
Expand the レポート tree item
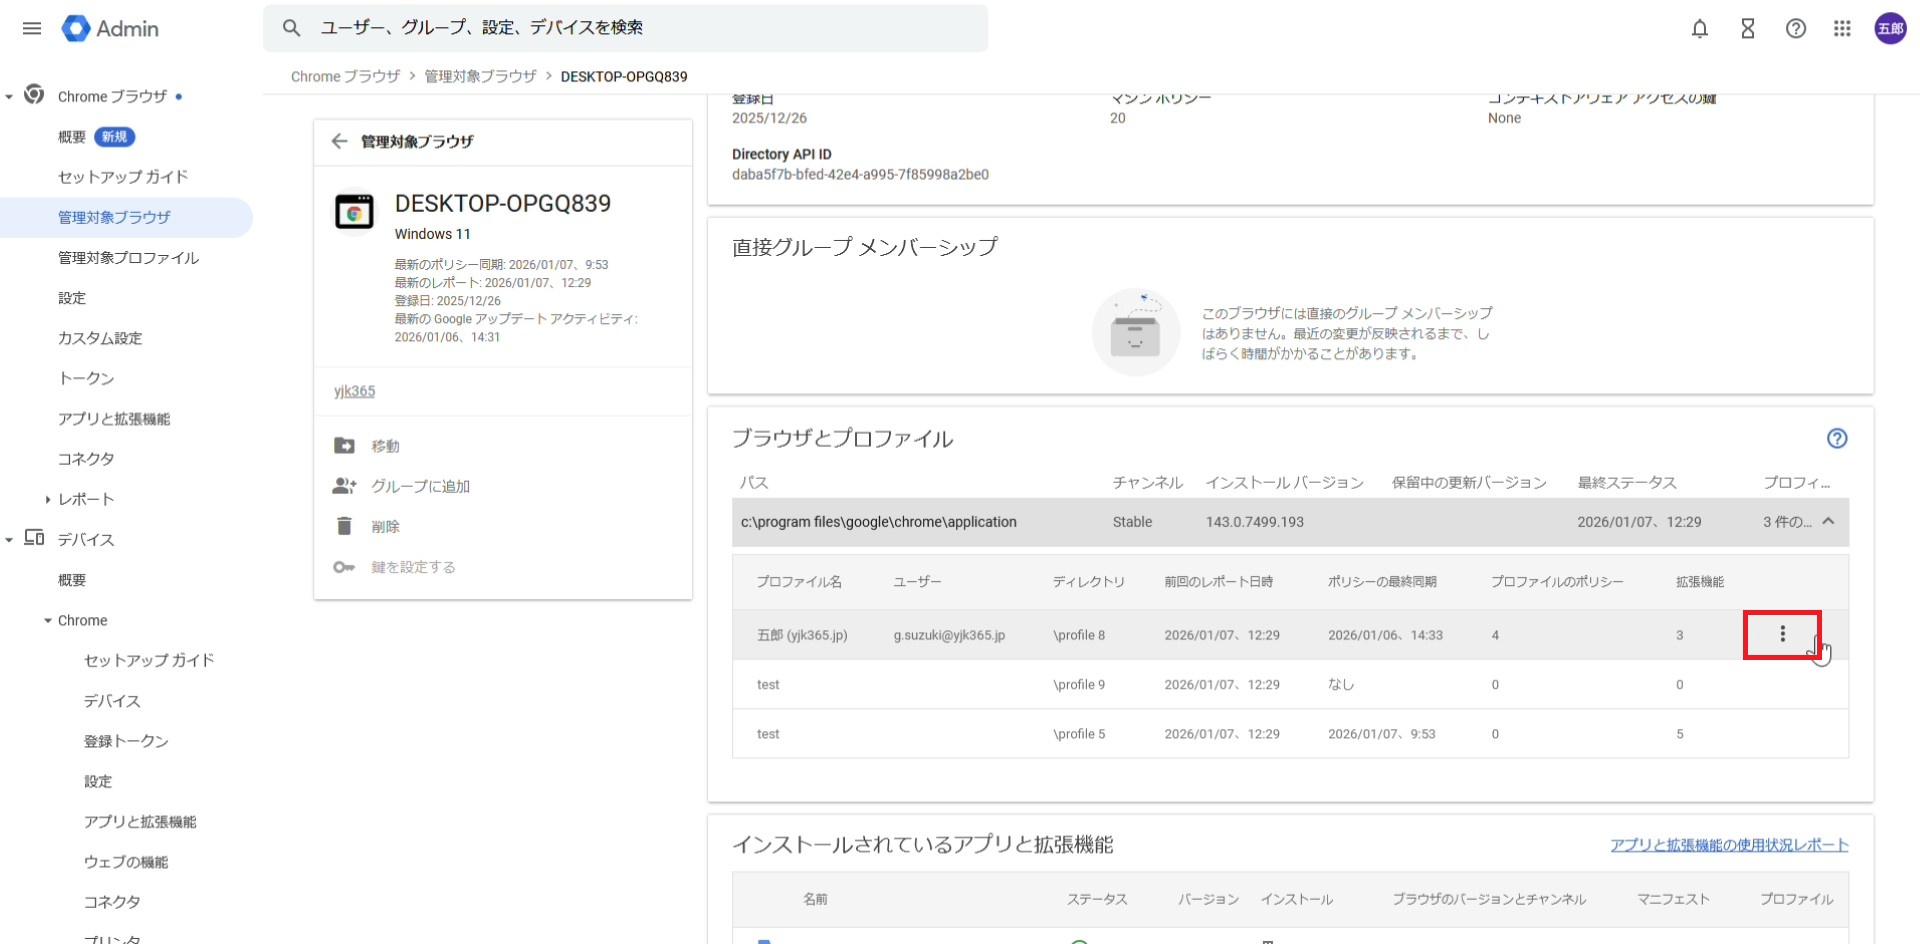(x=47, y=499)
